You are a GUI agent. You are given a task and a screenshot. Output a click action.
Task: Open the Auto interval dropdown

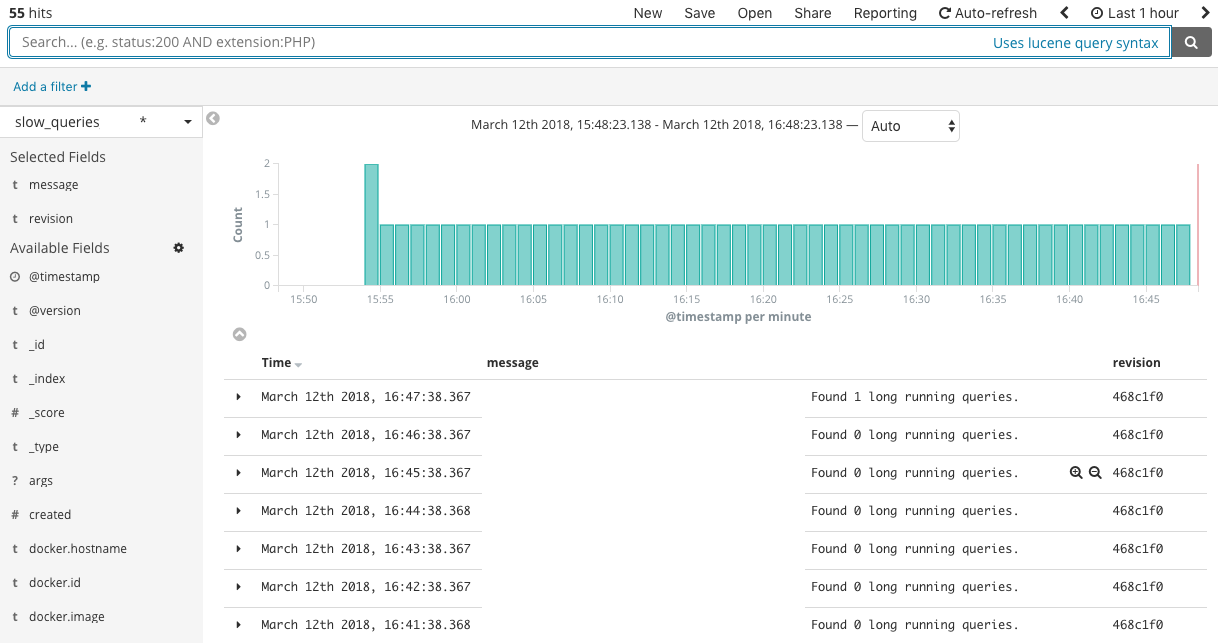(x=911, y=126)
